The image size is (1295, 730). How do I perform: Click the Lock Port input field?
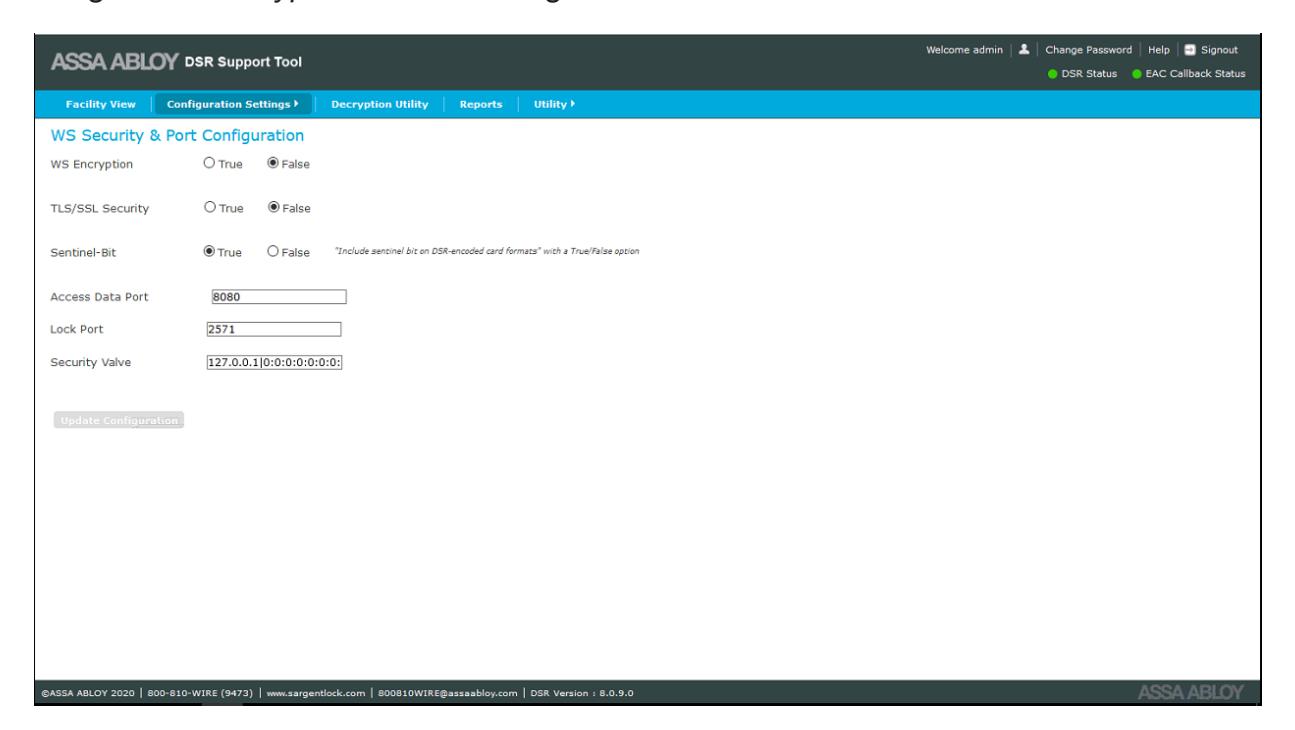[273, 329]
